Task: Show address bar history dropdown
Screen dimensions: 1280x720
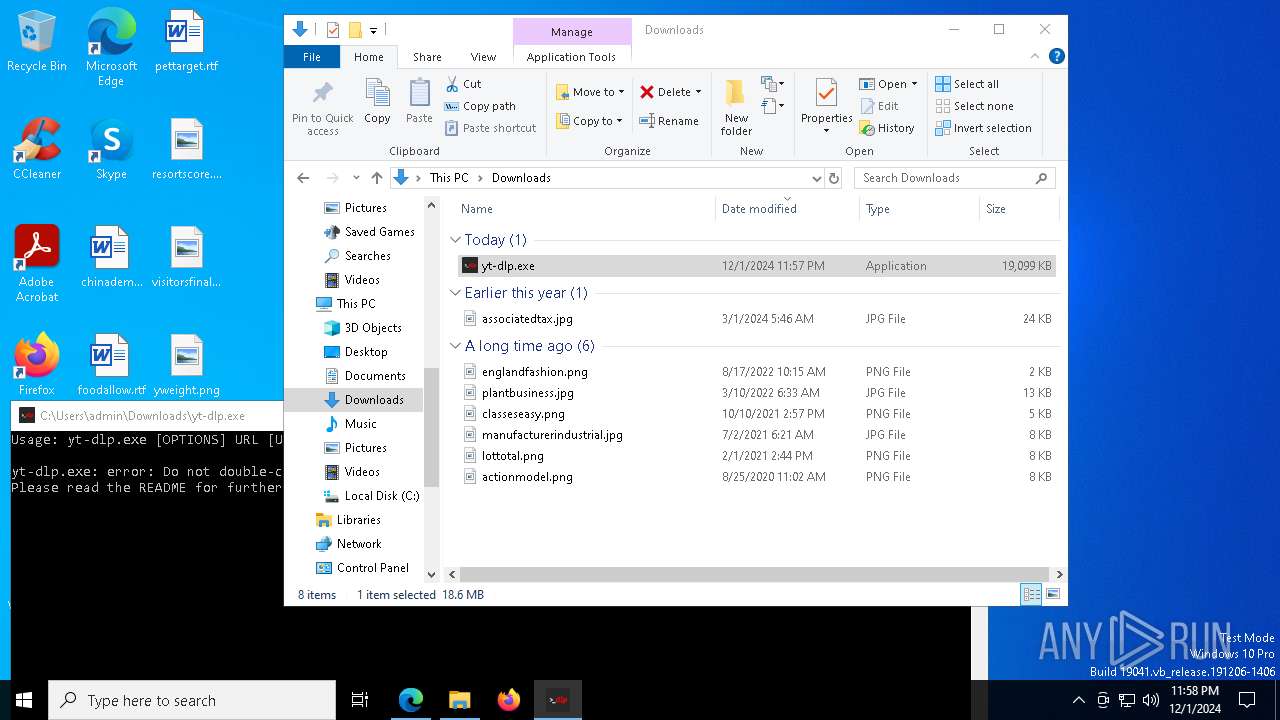Action: [816, 178]
